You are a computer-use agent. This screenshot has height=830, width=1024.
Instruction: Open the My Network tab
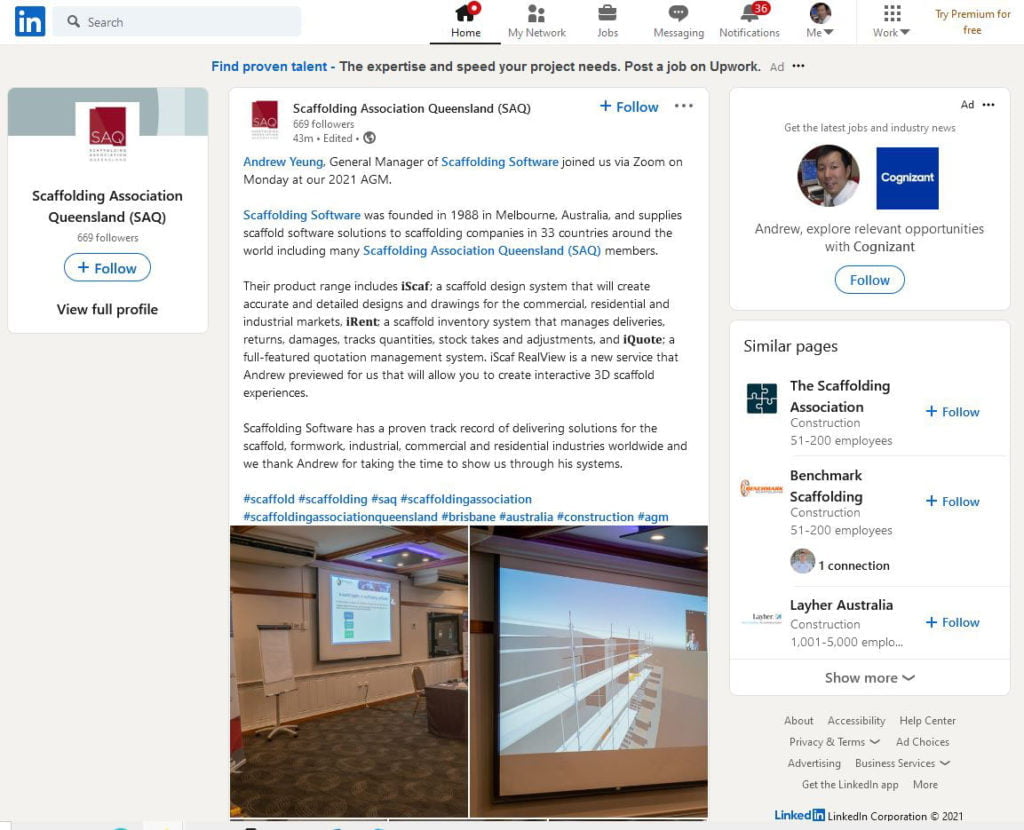[537, 22]
